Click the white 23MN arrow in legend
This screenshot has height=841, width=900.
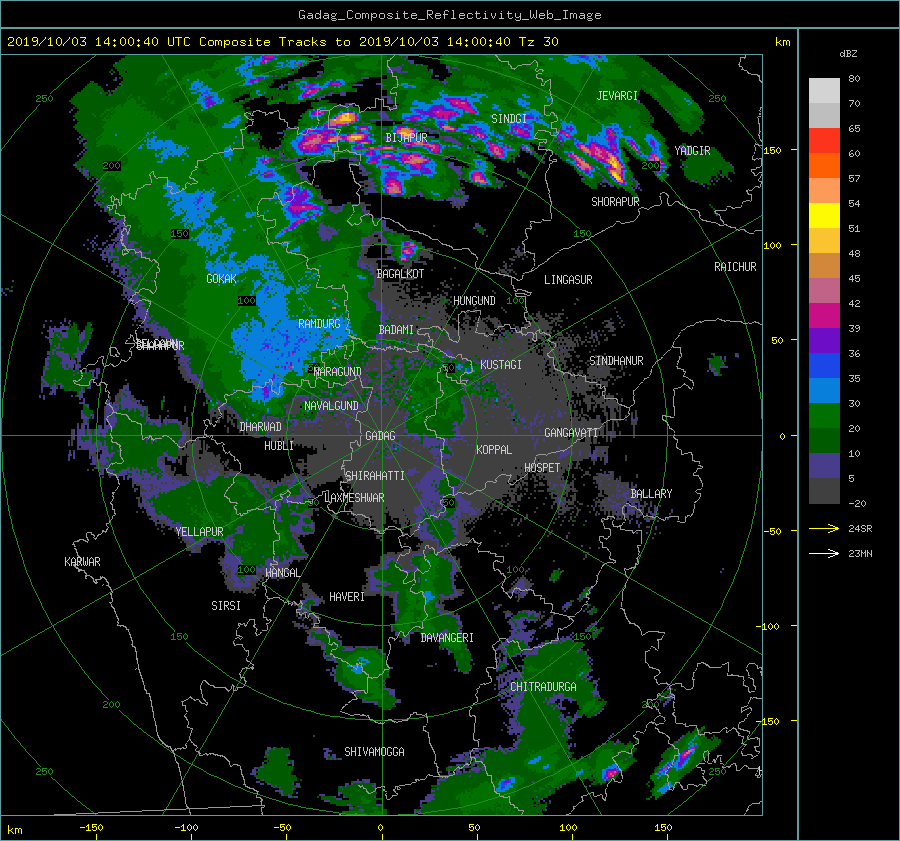pos(824,554)
